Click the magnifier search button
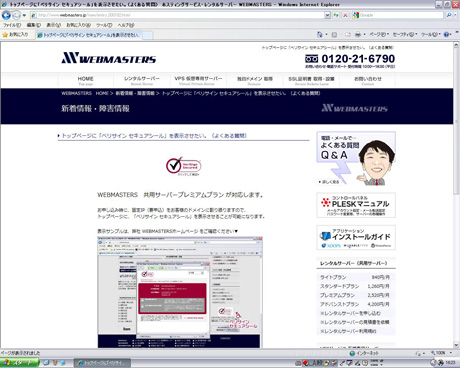The height and width of the screenshot is (368, 460). pos(449,15)
